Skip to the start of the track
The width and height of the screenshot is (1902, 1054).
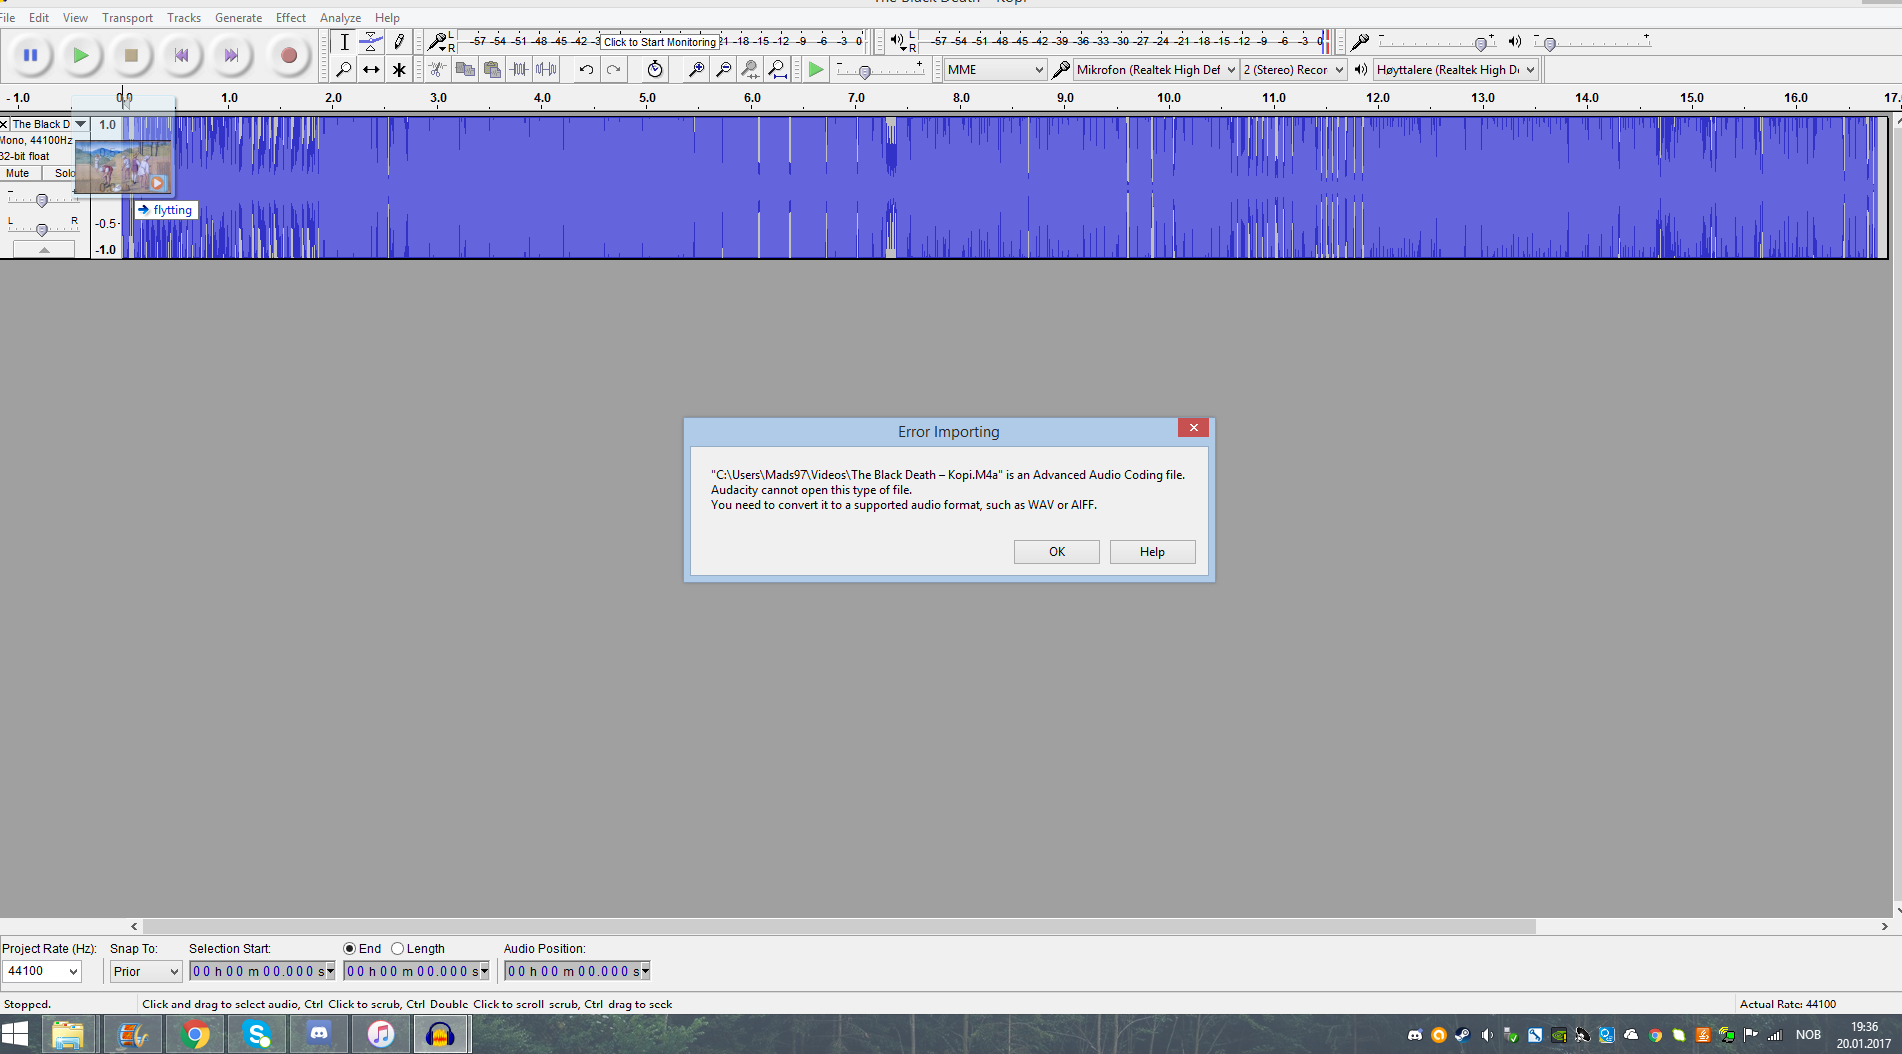pyautogui.click(x=181, y=56)
